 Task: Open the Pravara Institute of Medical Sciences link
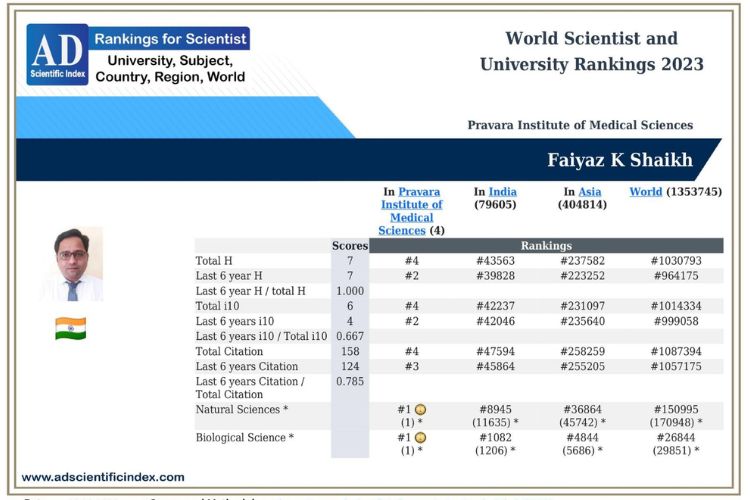point(410,211)
